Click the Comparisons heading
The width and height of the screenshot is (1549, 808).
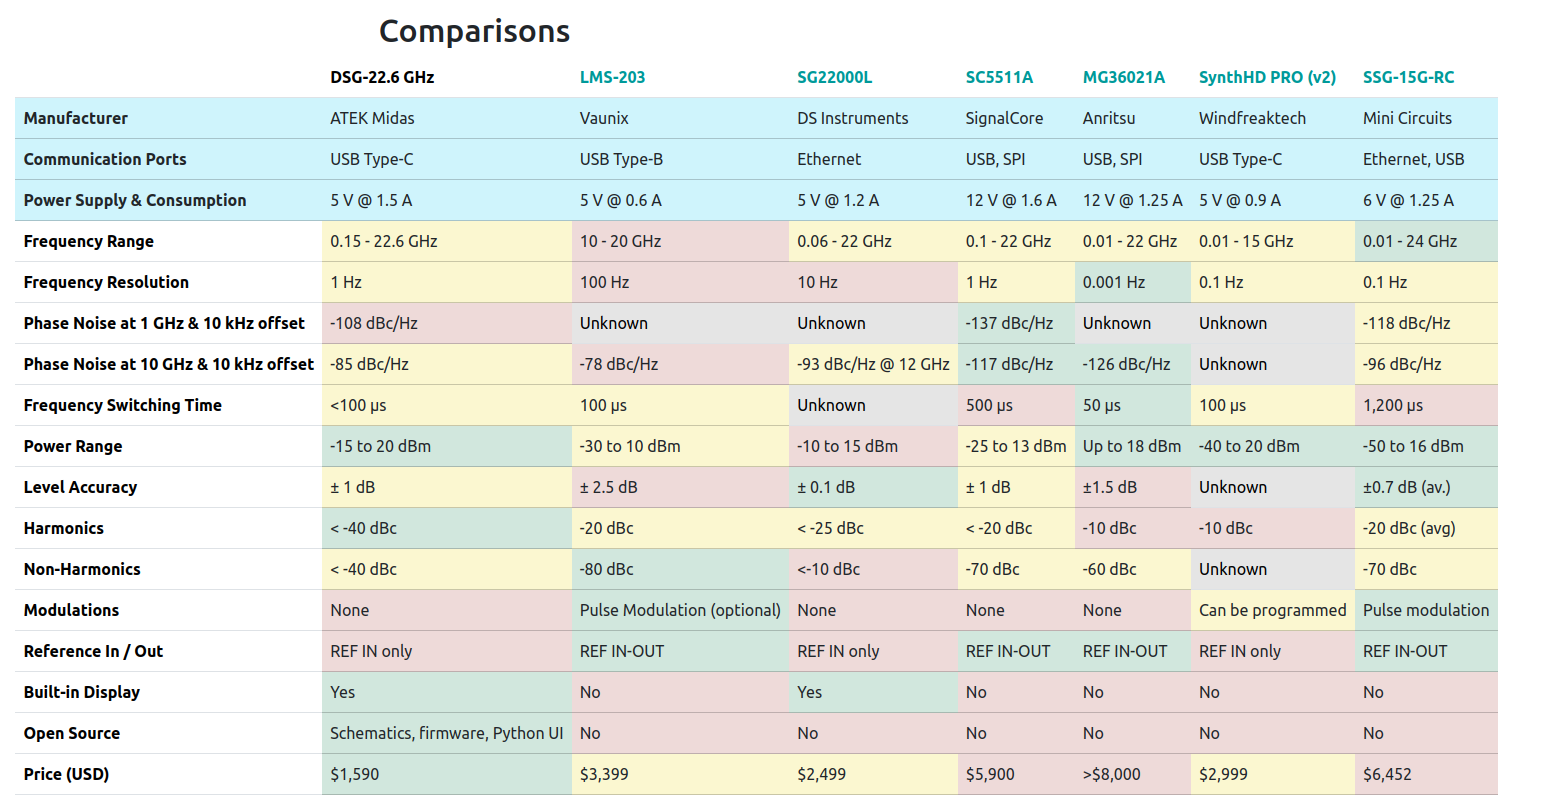pyautogui.click(x=474, y=31)
